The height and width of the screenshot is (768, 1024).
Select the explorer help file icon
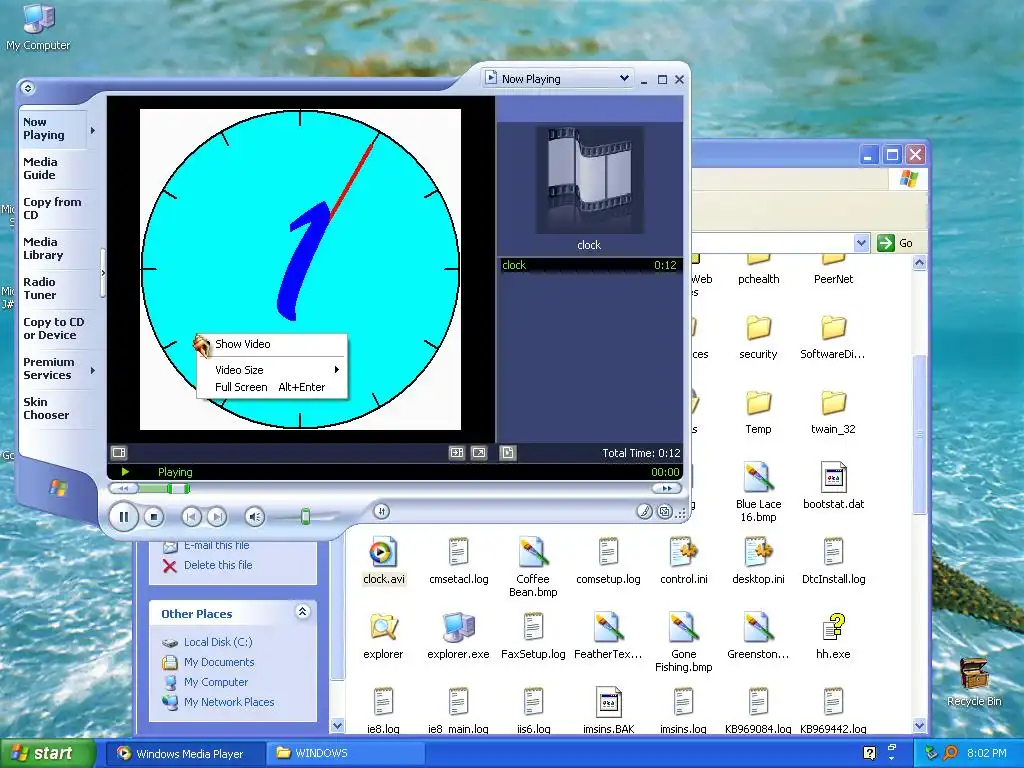383,637
